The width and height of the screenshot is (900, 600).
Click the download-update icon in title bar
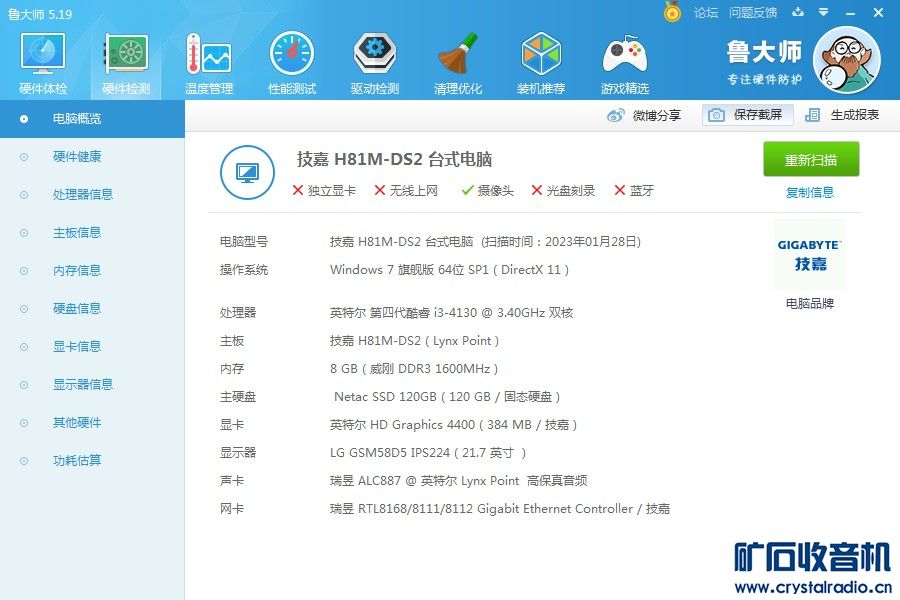tap(798, 12)
